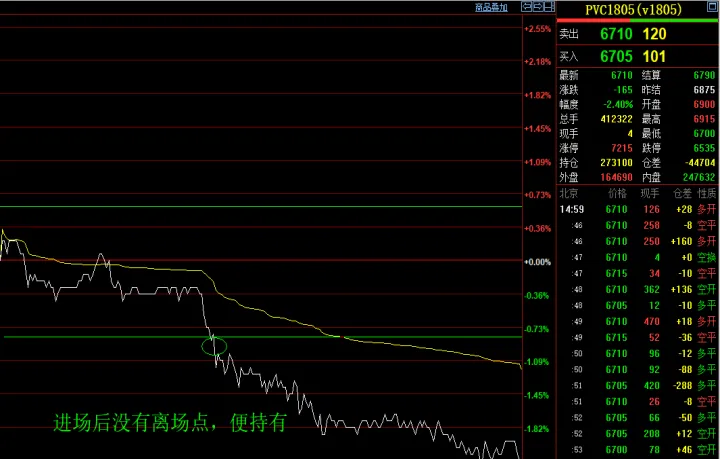Select the 性质 column header in the tick list

[x=707, y=191]
